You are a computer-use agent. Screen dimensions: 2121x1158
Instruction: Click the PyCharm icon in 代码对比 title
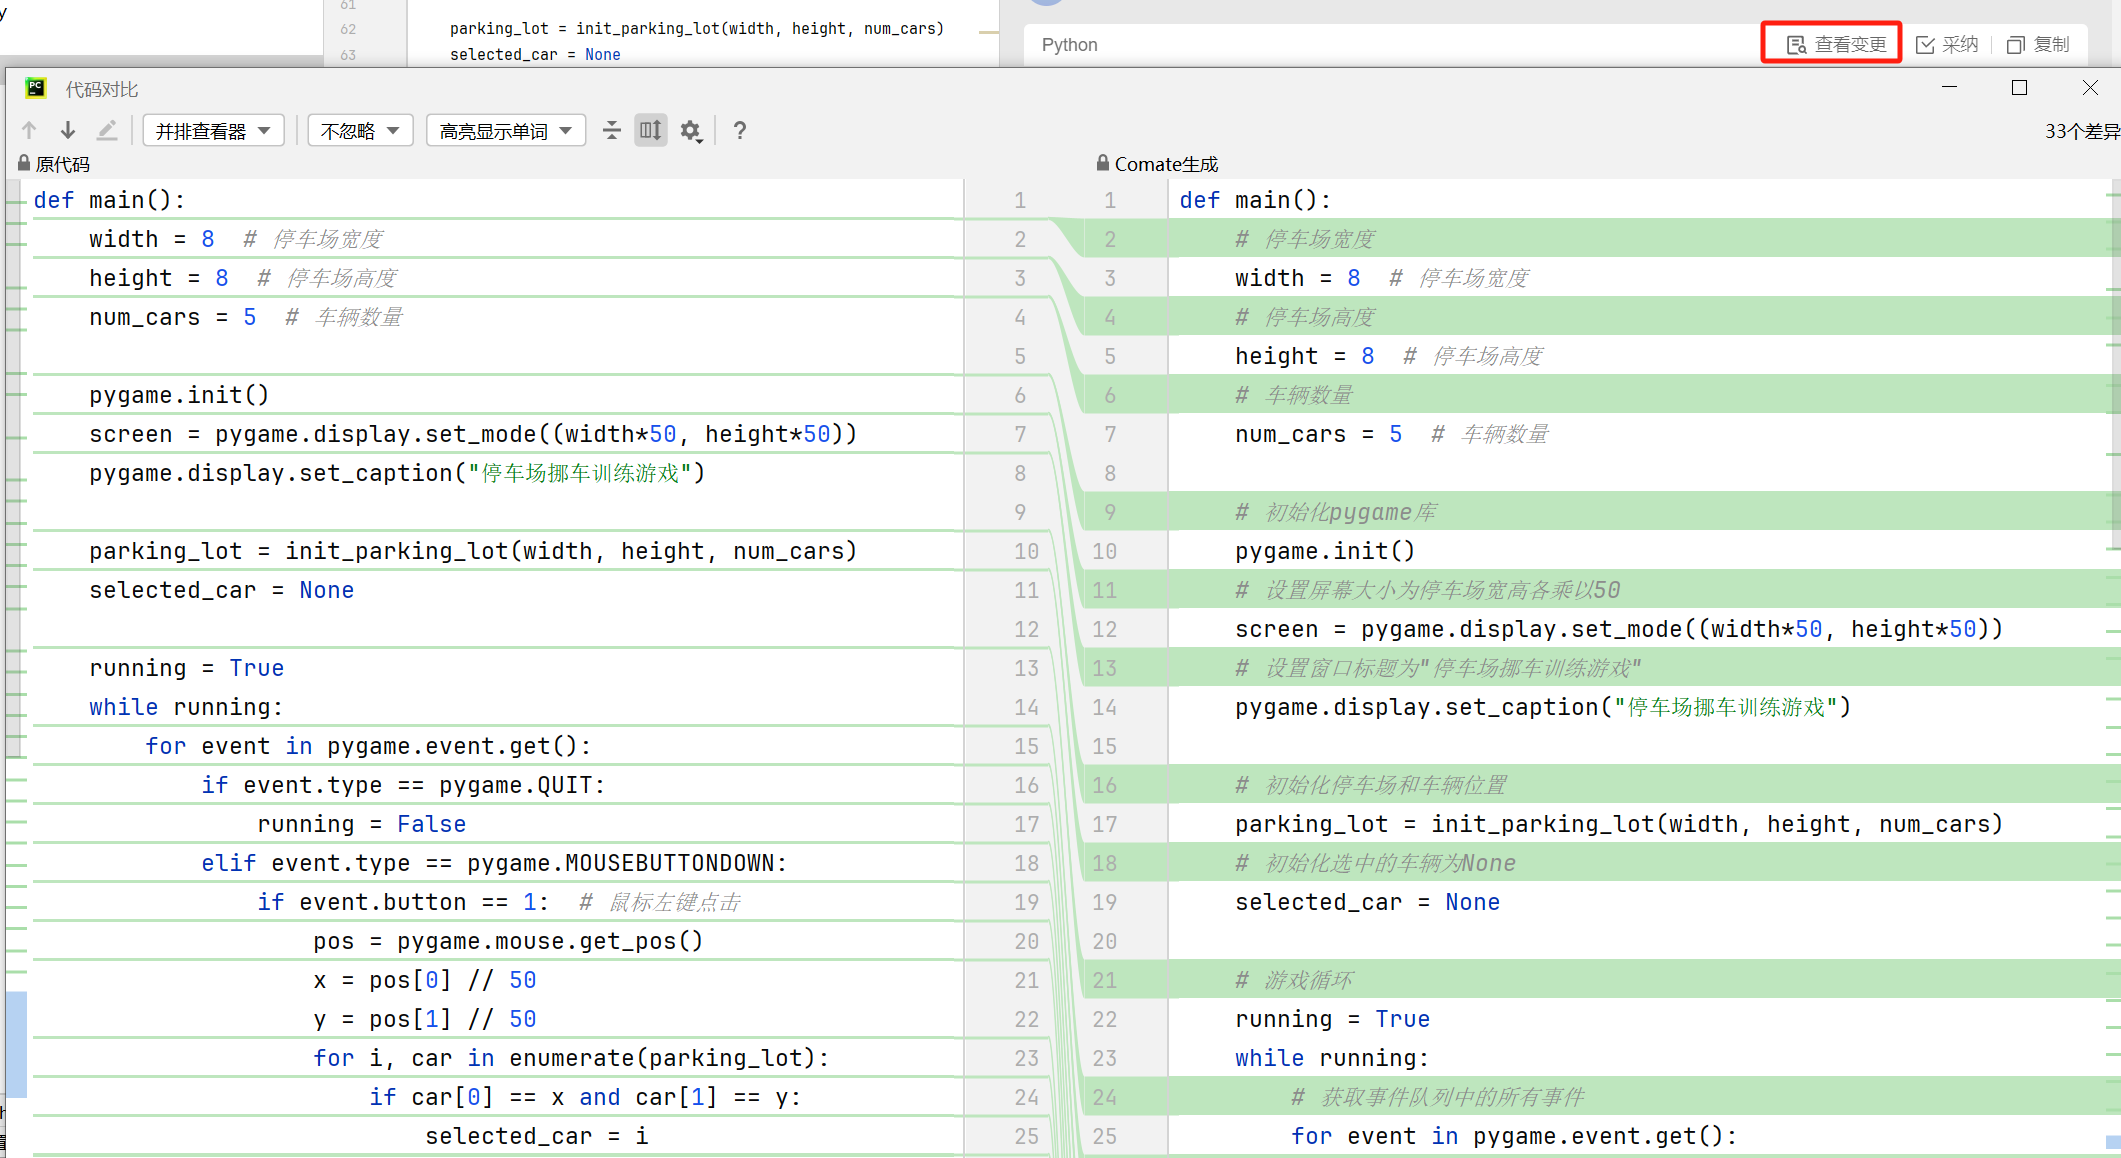point(36,88)
